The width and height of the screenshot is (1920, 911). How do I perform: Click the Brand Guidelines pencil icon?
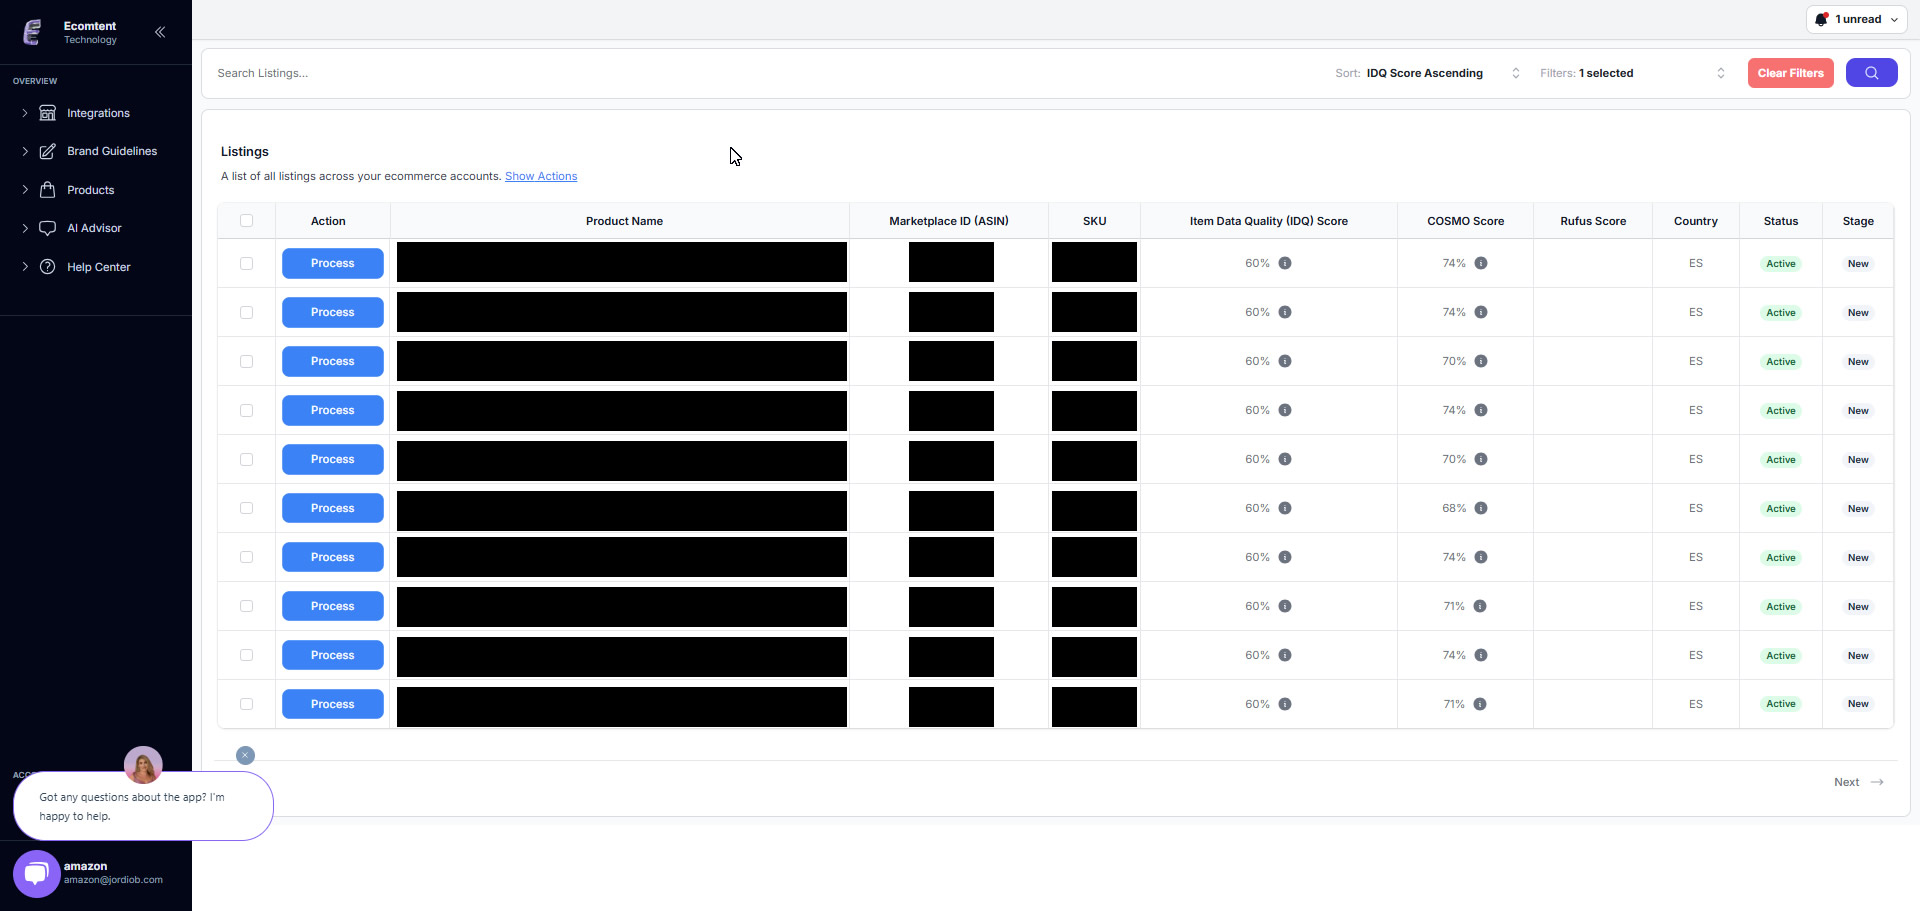pyautogui.click(x=47, y=151)
